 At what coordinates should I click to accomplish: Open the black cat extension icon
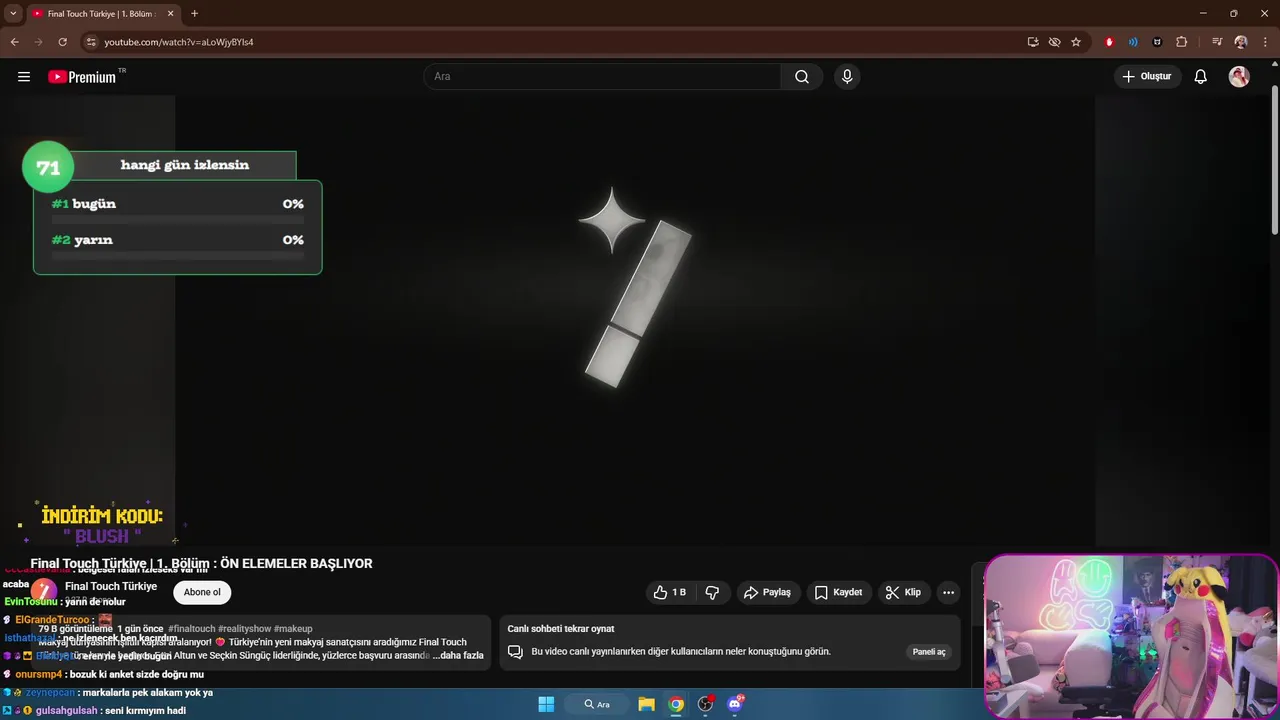point(1157,42)
